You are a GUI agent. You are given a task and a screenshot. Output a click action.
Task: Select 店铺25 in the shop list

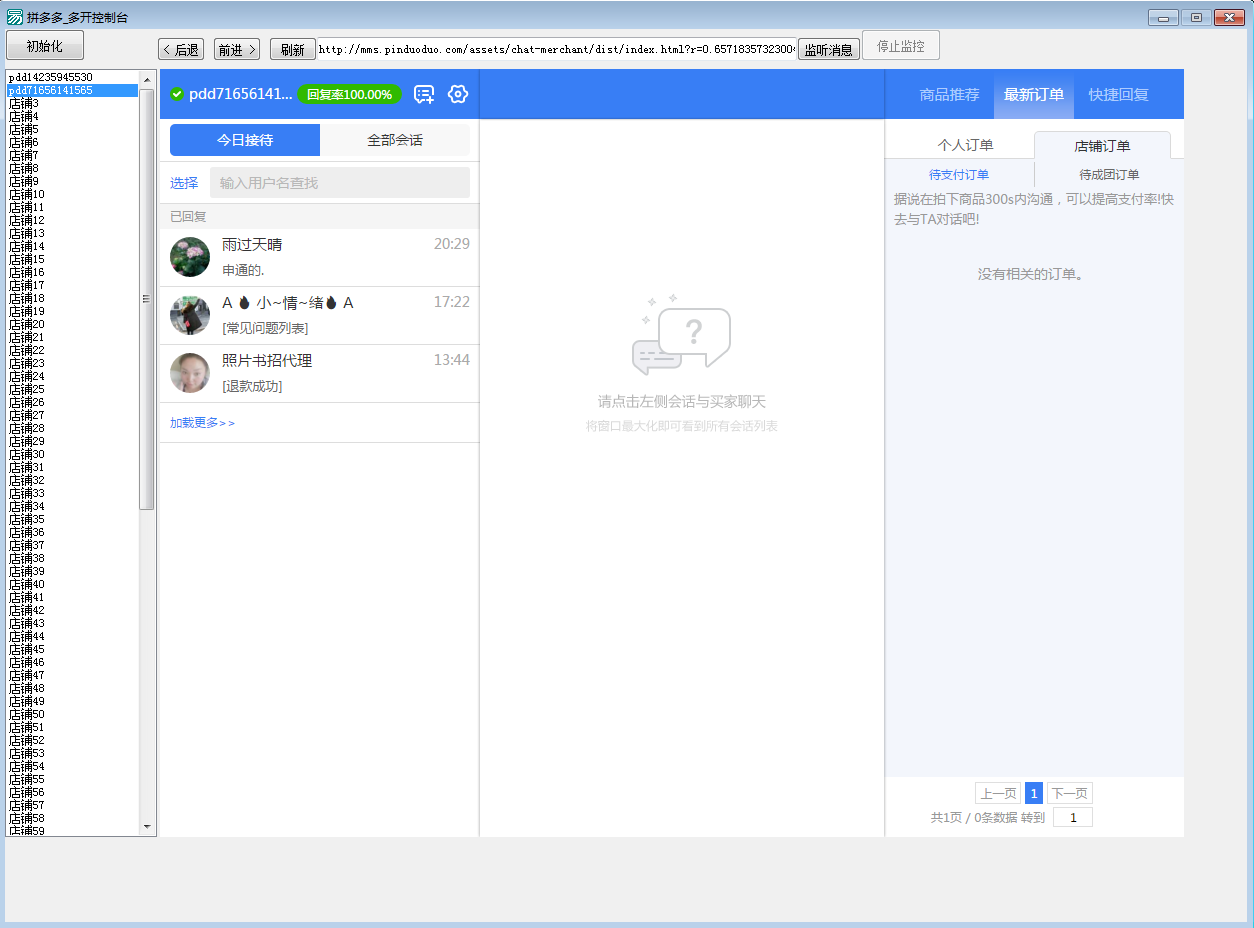tap(72, 389)
